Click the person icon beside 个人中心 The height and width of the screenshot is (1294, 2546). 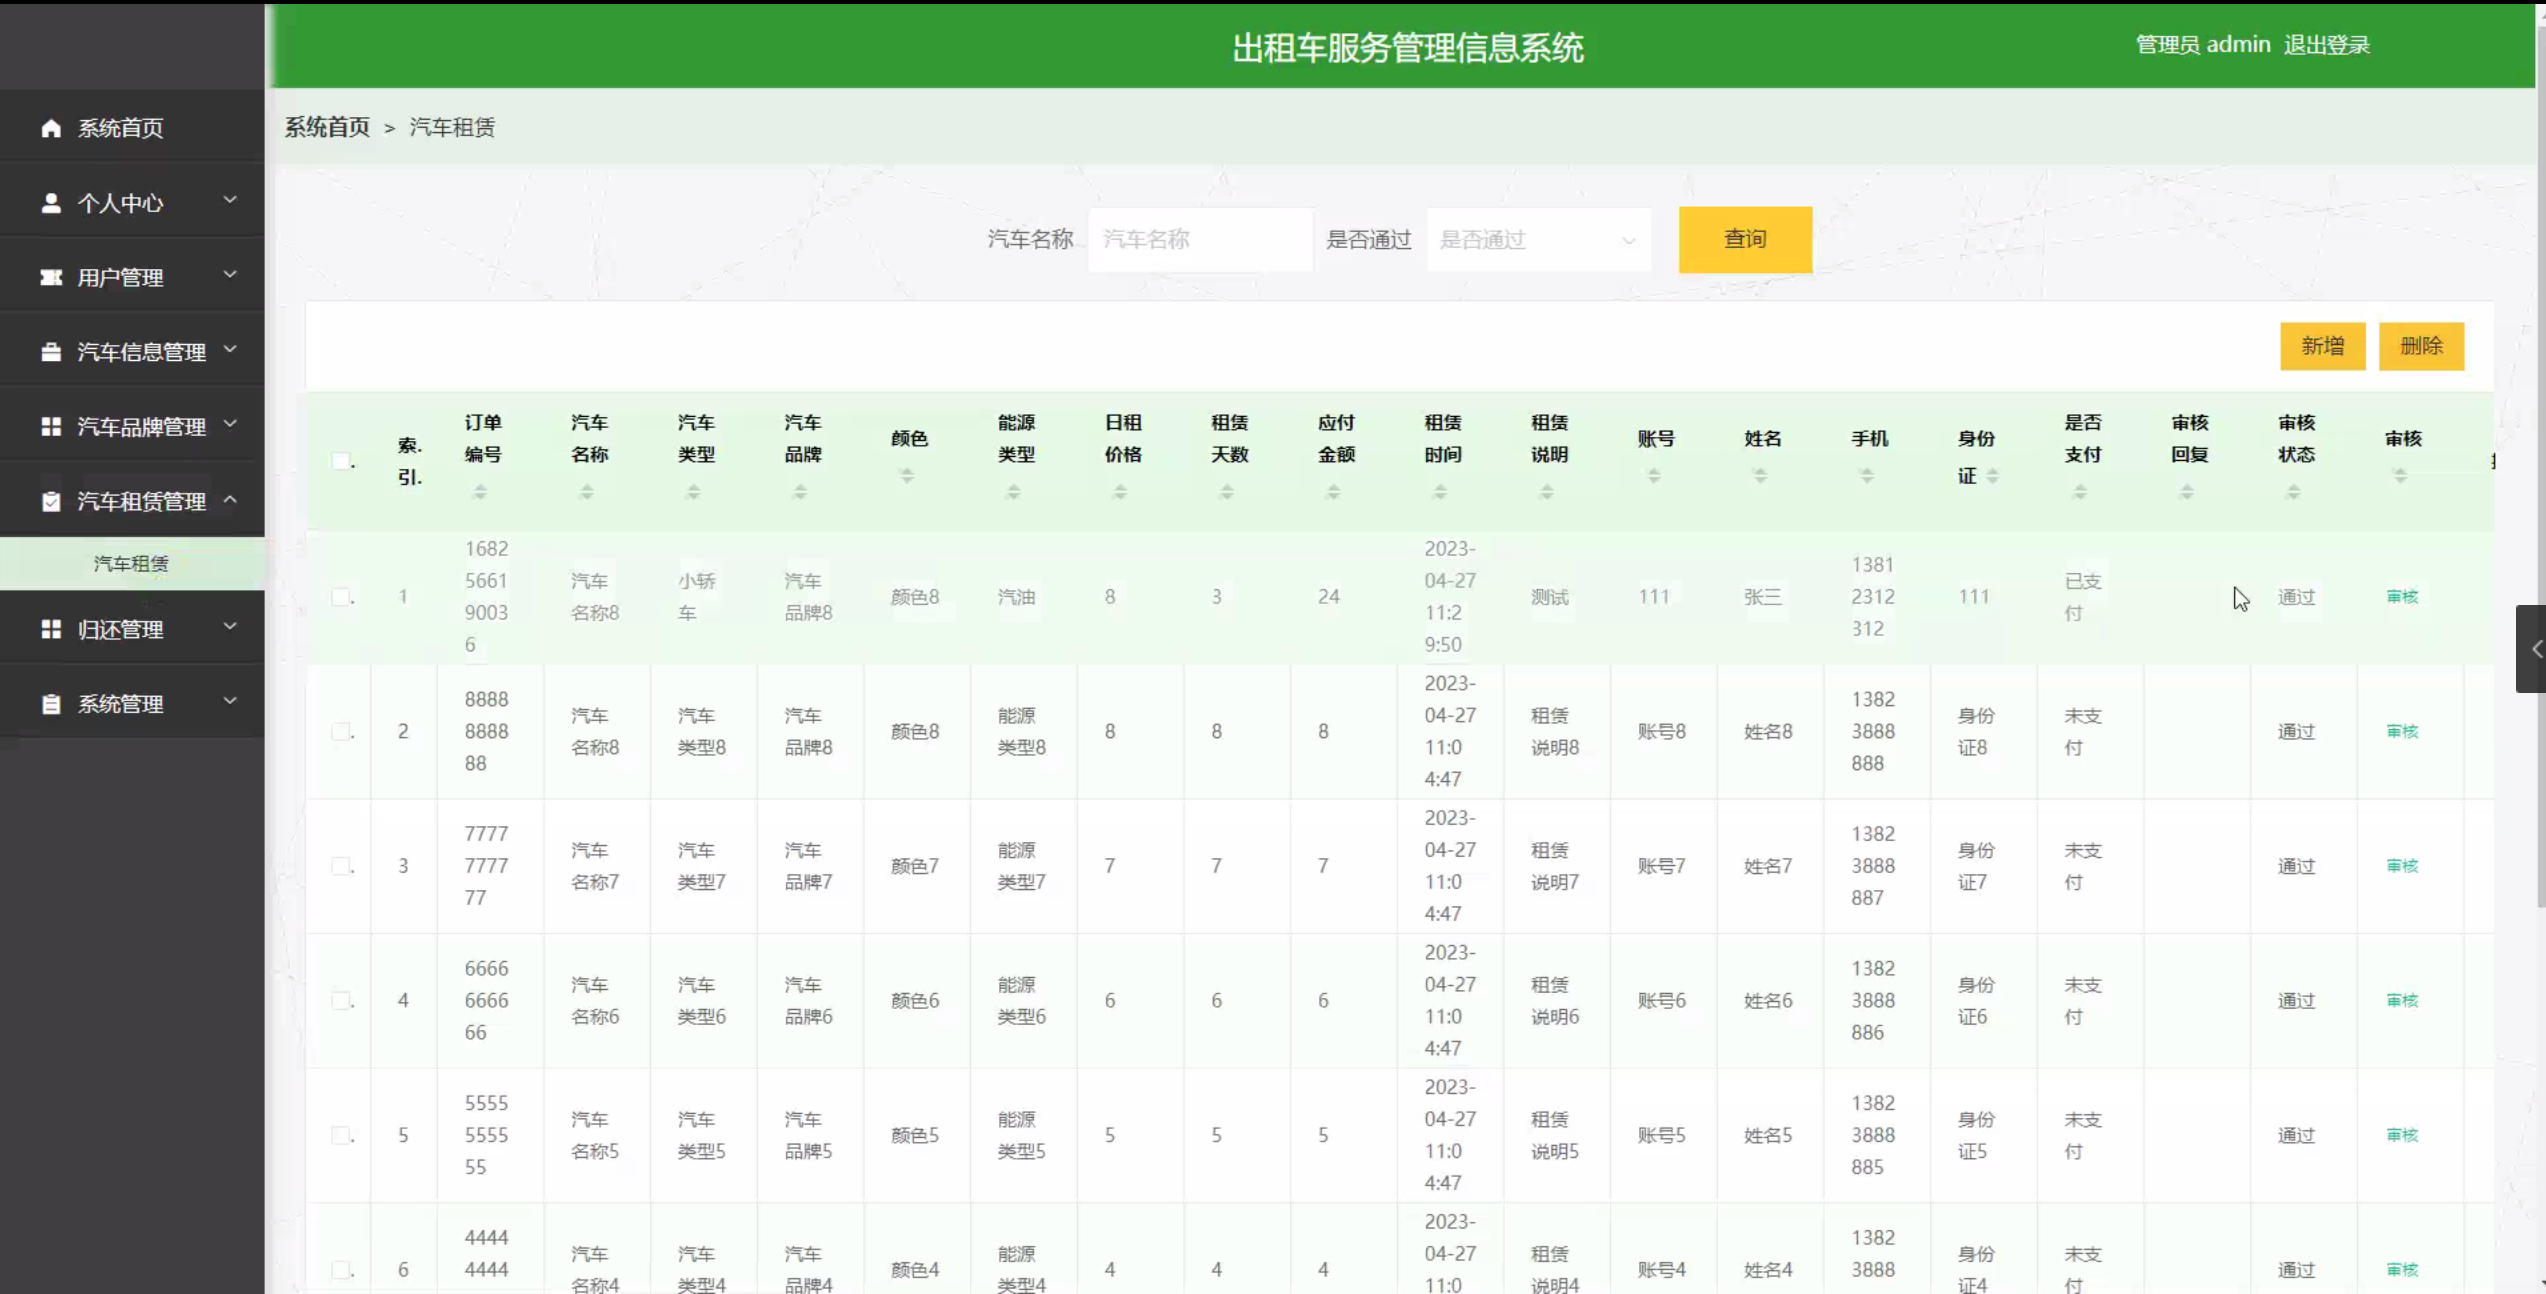point(51,203)
